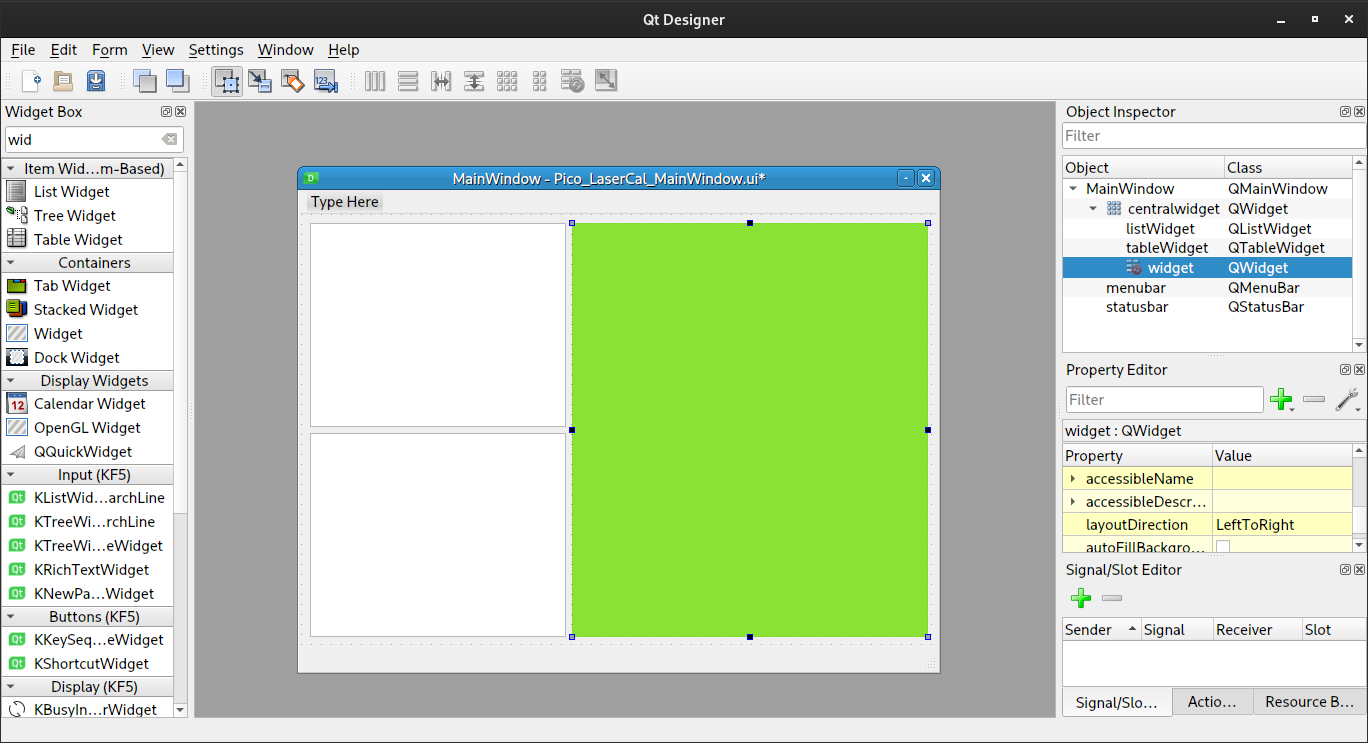Float the Signal/Slot Editor panel
The width and height of the screenshot is (1368, 743).
coord(1346,570)
